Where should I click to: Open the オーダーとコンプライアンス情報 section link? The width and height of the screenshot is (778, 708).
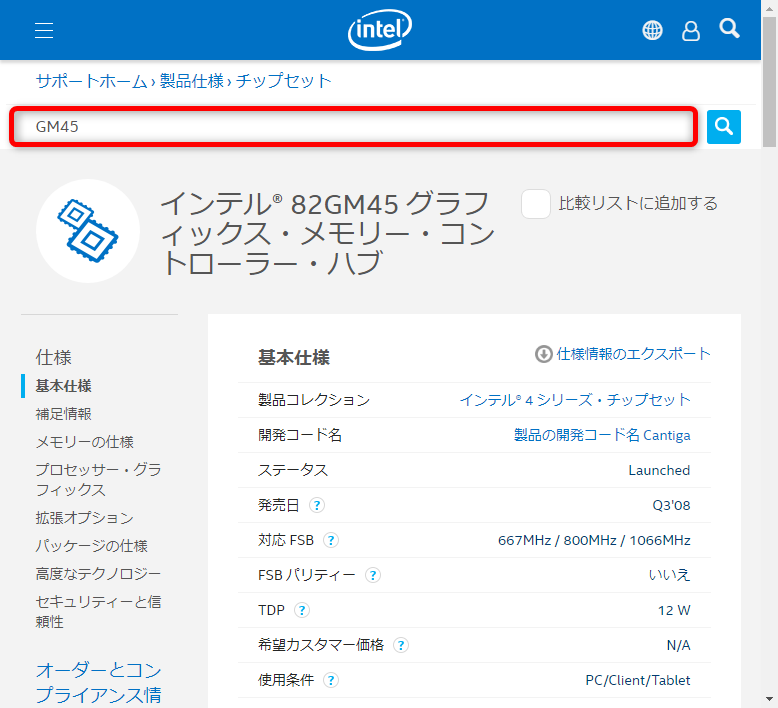(x=98, y=683)
